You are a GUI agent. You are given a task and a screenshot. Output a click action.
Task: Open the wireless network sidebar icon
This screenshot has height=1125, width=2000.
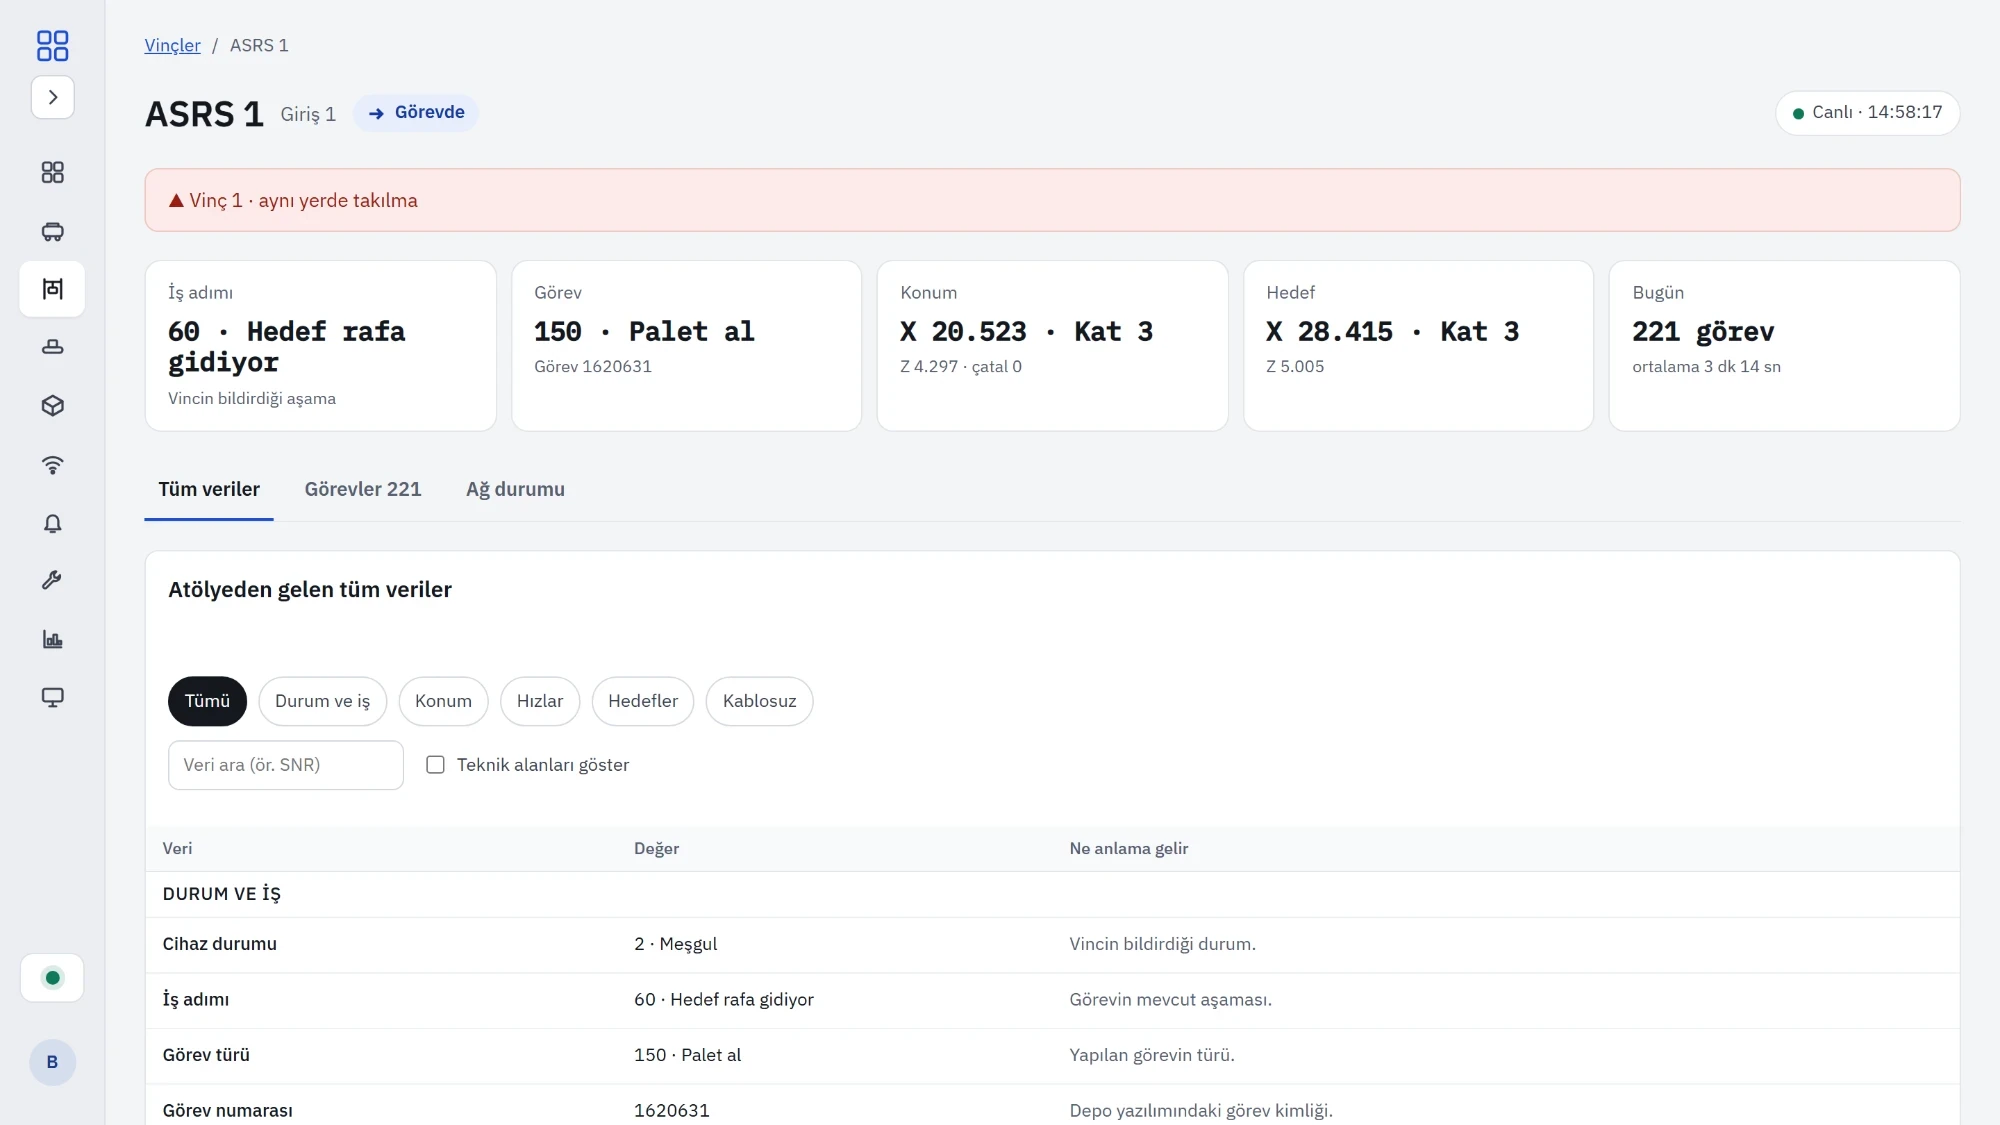(53, 464)
